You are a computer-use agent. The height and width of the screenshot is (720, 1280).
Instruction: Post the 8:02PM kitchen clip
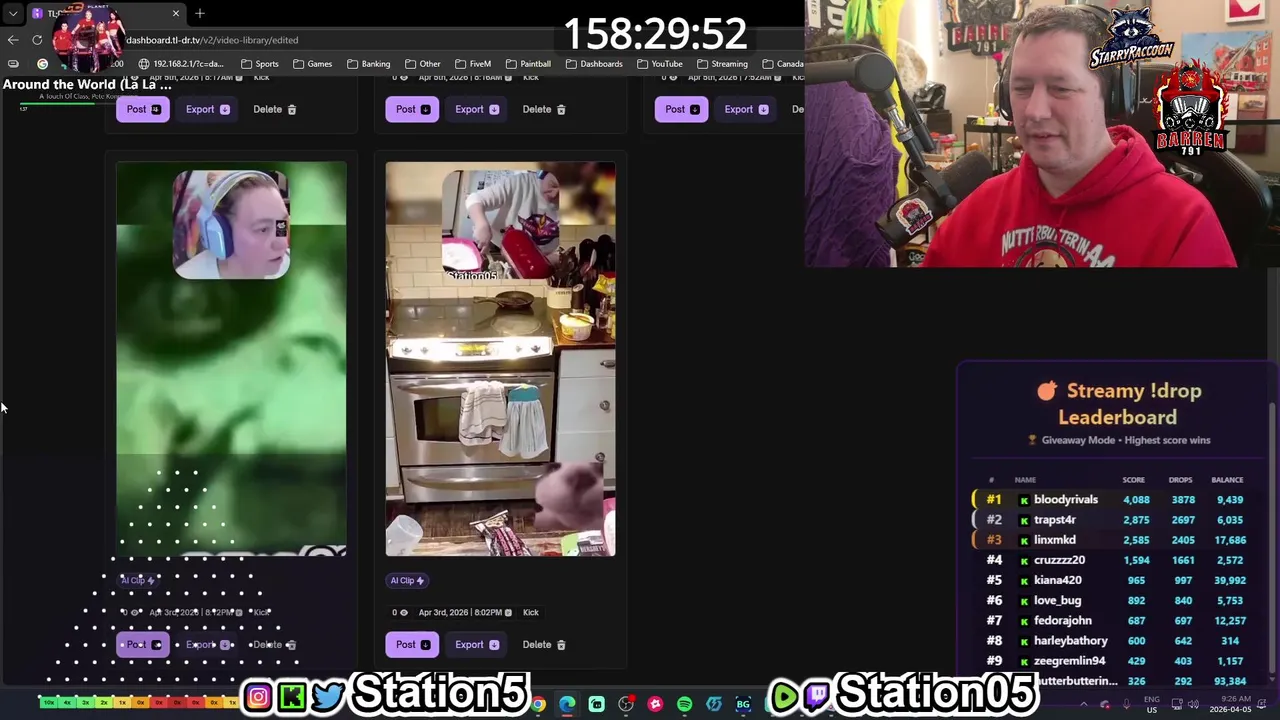(412, 644)
